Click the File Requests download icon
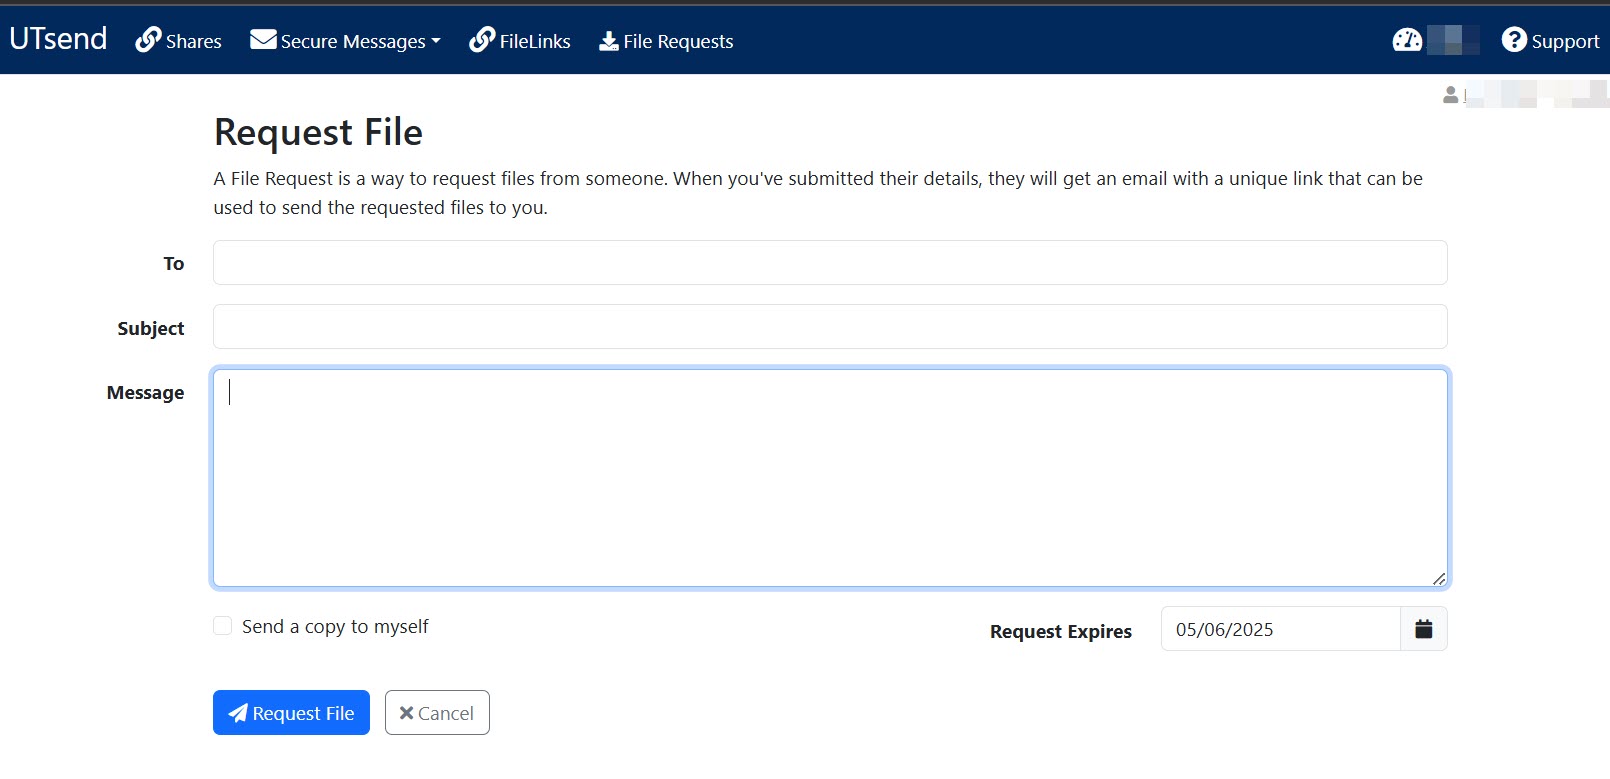This screenshot has height=779, width=1610. [x=608, y=41]
